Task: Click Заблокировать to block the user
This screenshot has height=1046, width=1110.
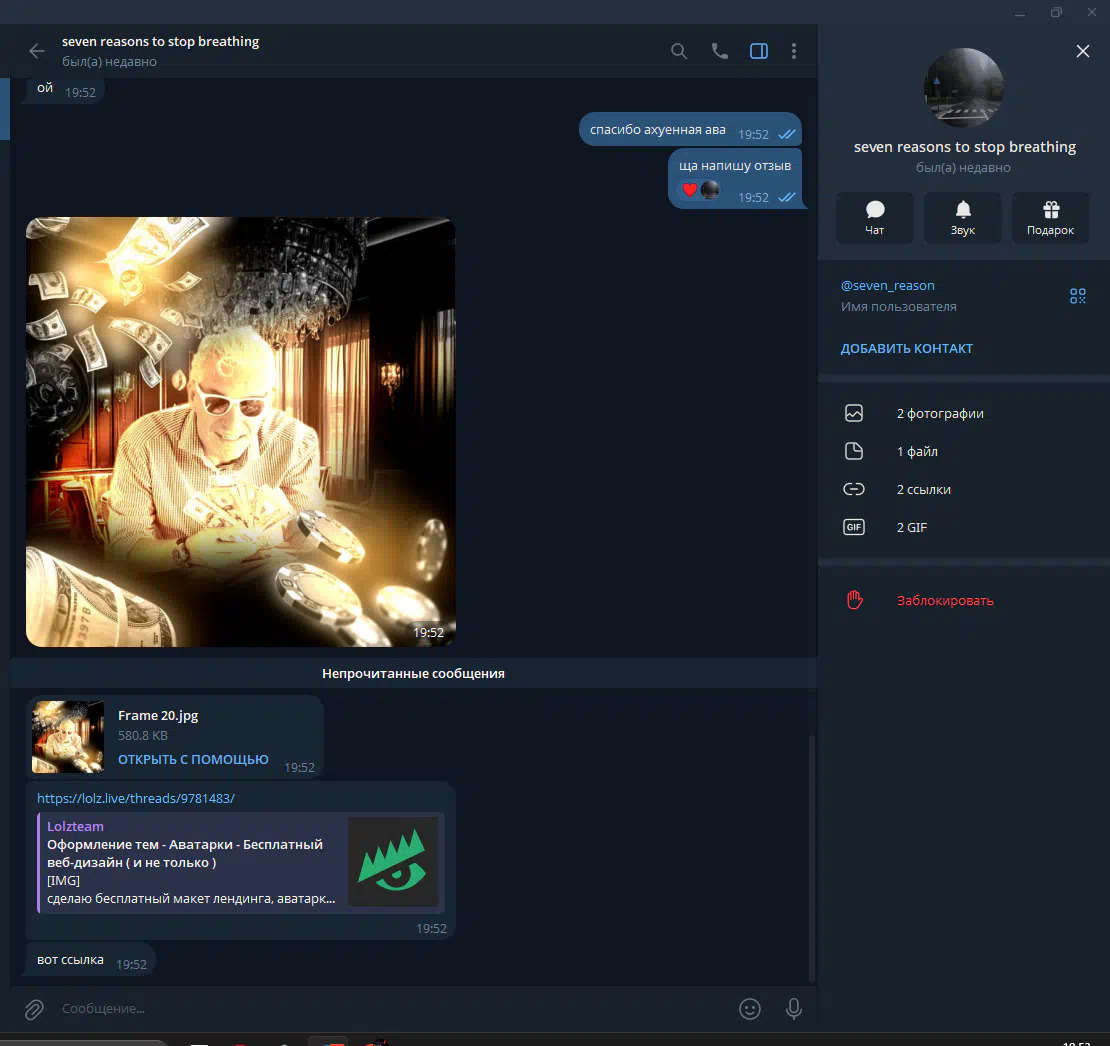Action: [944, 601]
